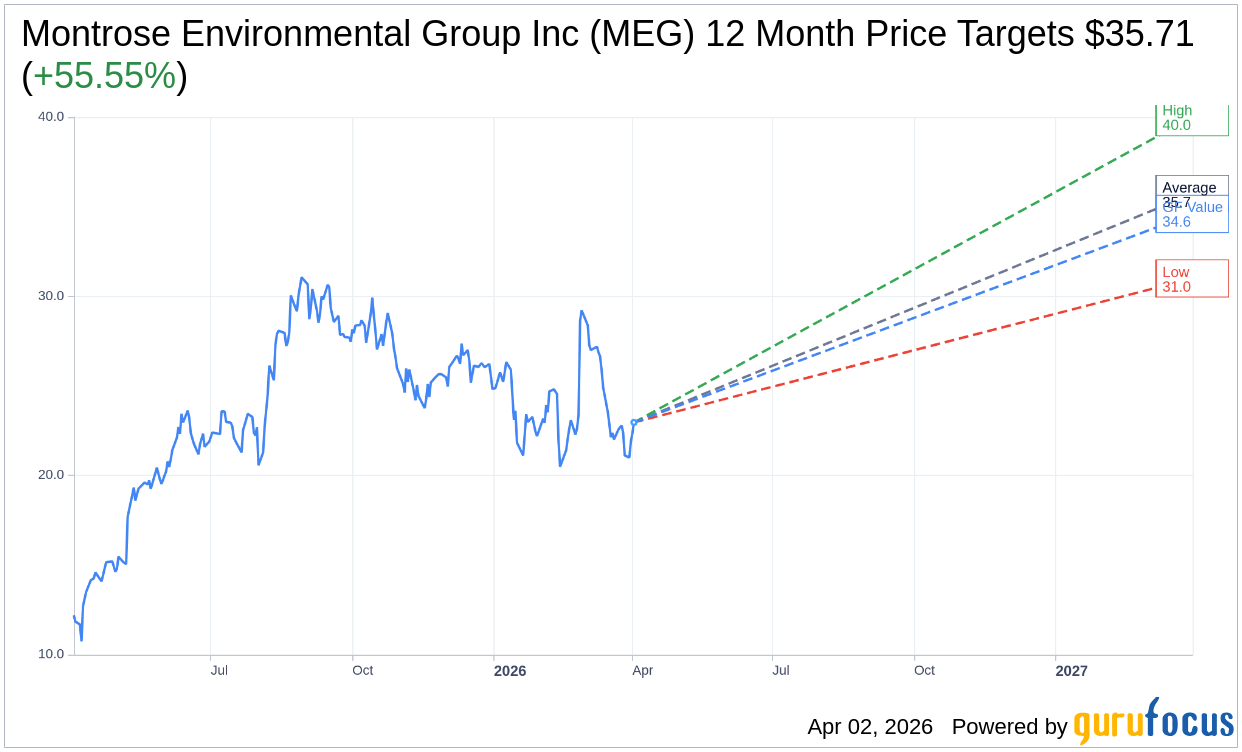
Task: Click the +55.55% percentage in title
Action: 104,77
